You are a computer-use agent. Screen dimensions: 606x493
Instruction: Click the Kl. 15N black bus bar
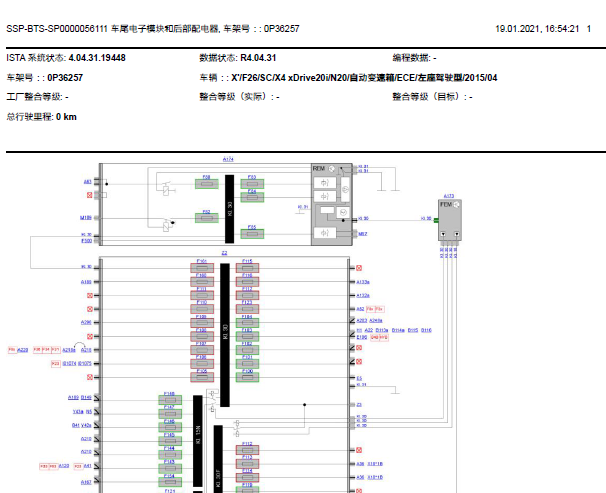[197, 441]
